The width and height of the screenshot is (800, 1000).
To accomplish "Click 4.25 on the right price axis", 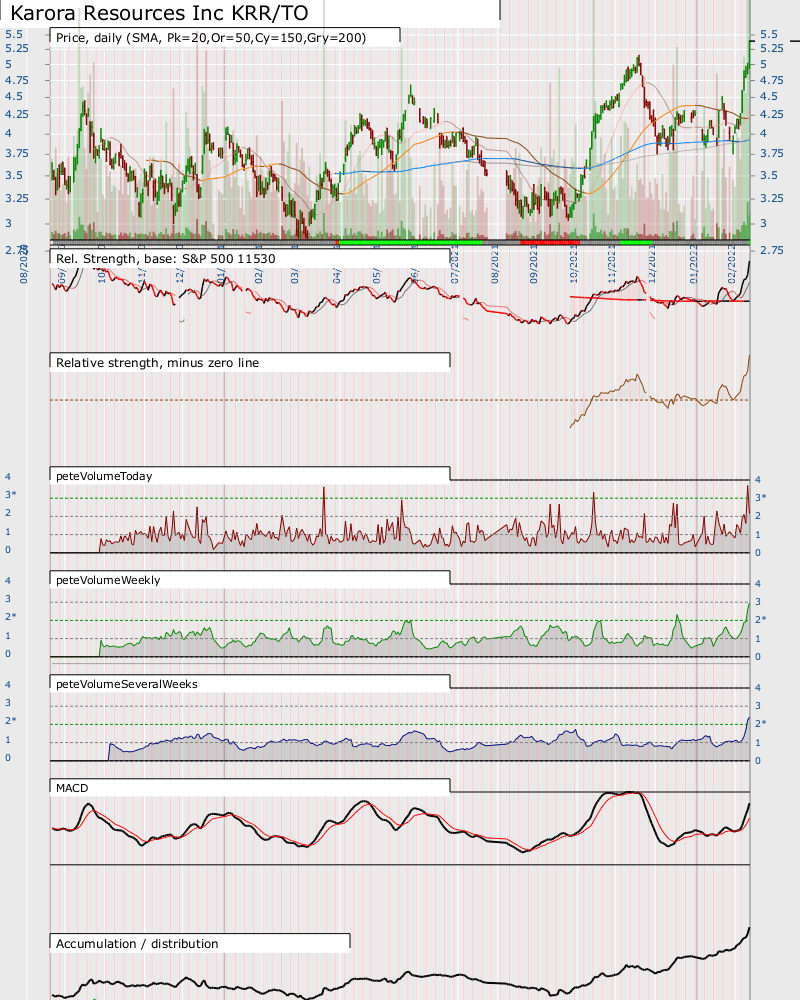I will 772,115.
